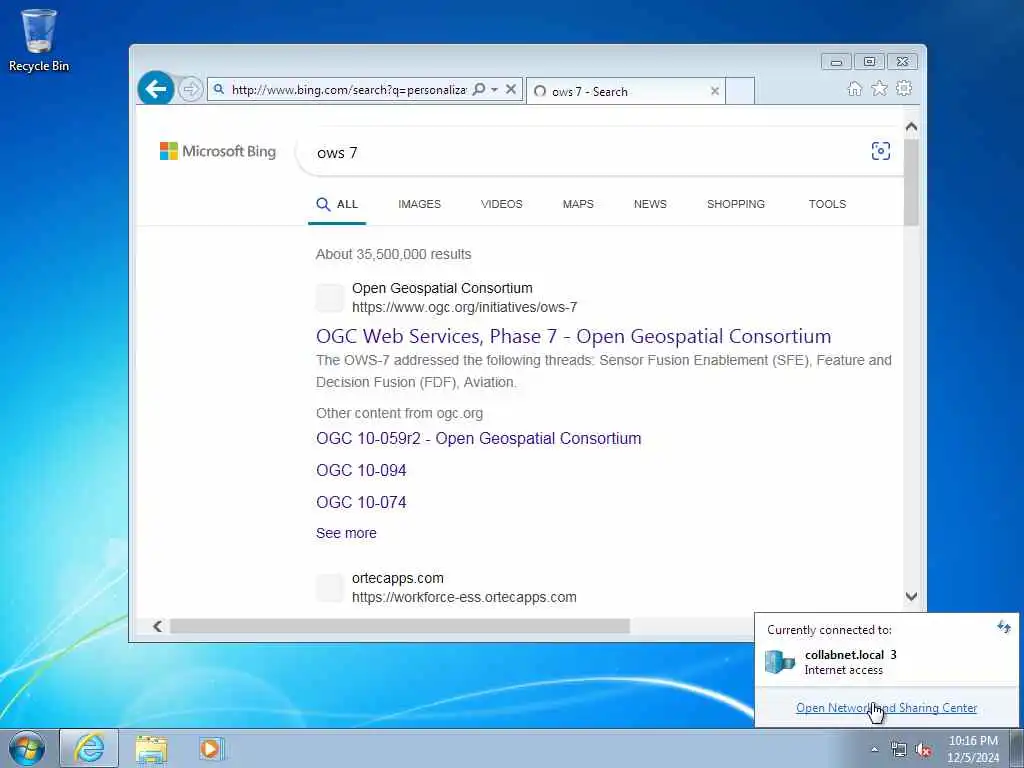Open 'OGC Web Services, Phase 7' result link

click(x=573, y=336)
